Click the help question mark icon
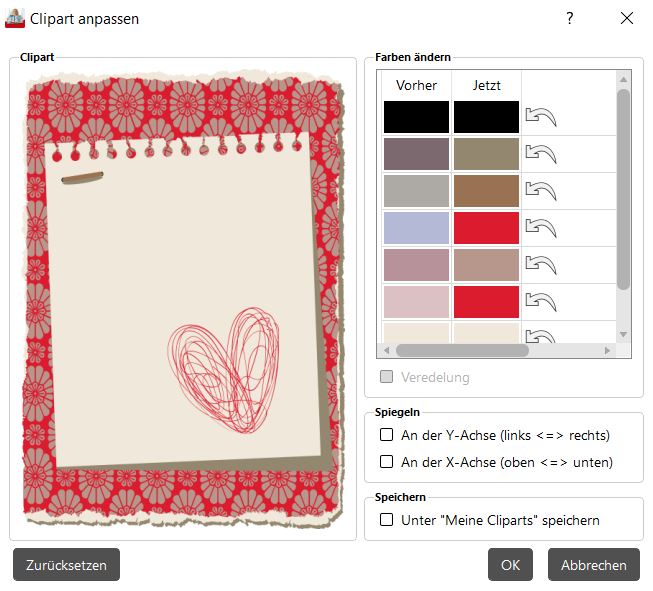The width and height of the screenshot is (653, 591). coord(570,18)
